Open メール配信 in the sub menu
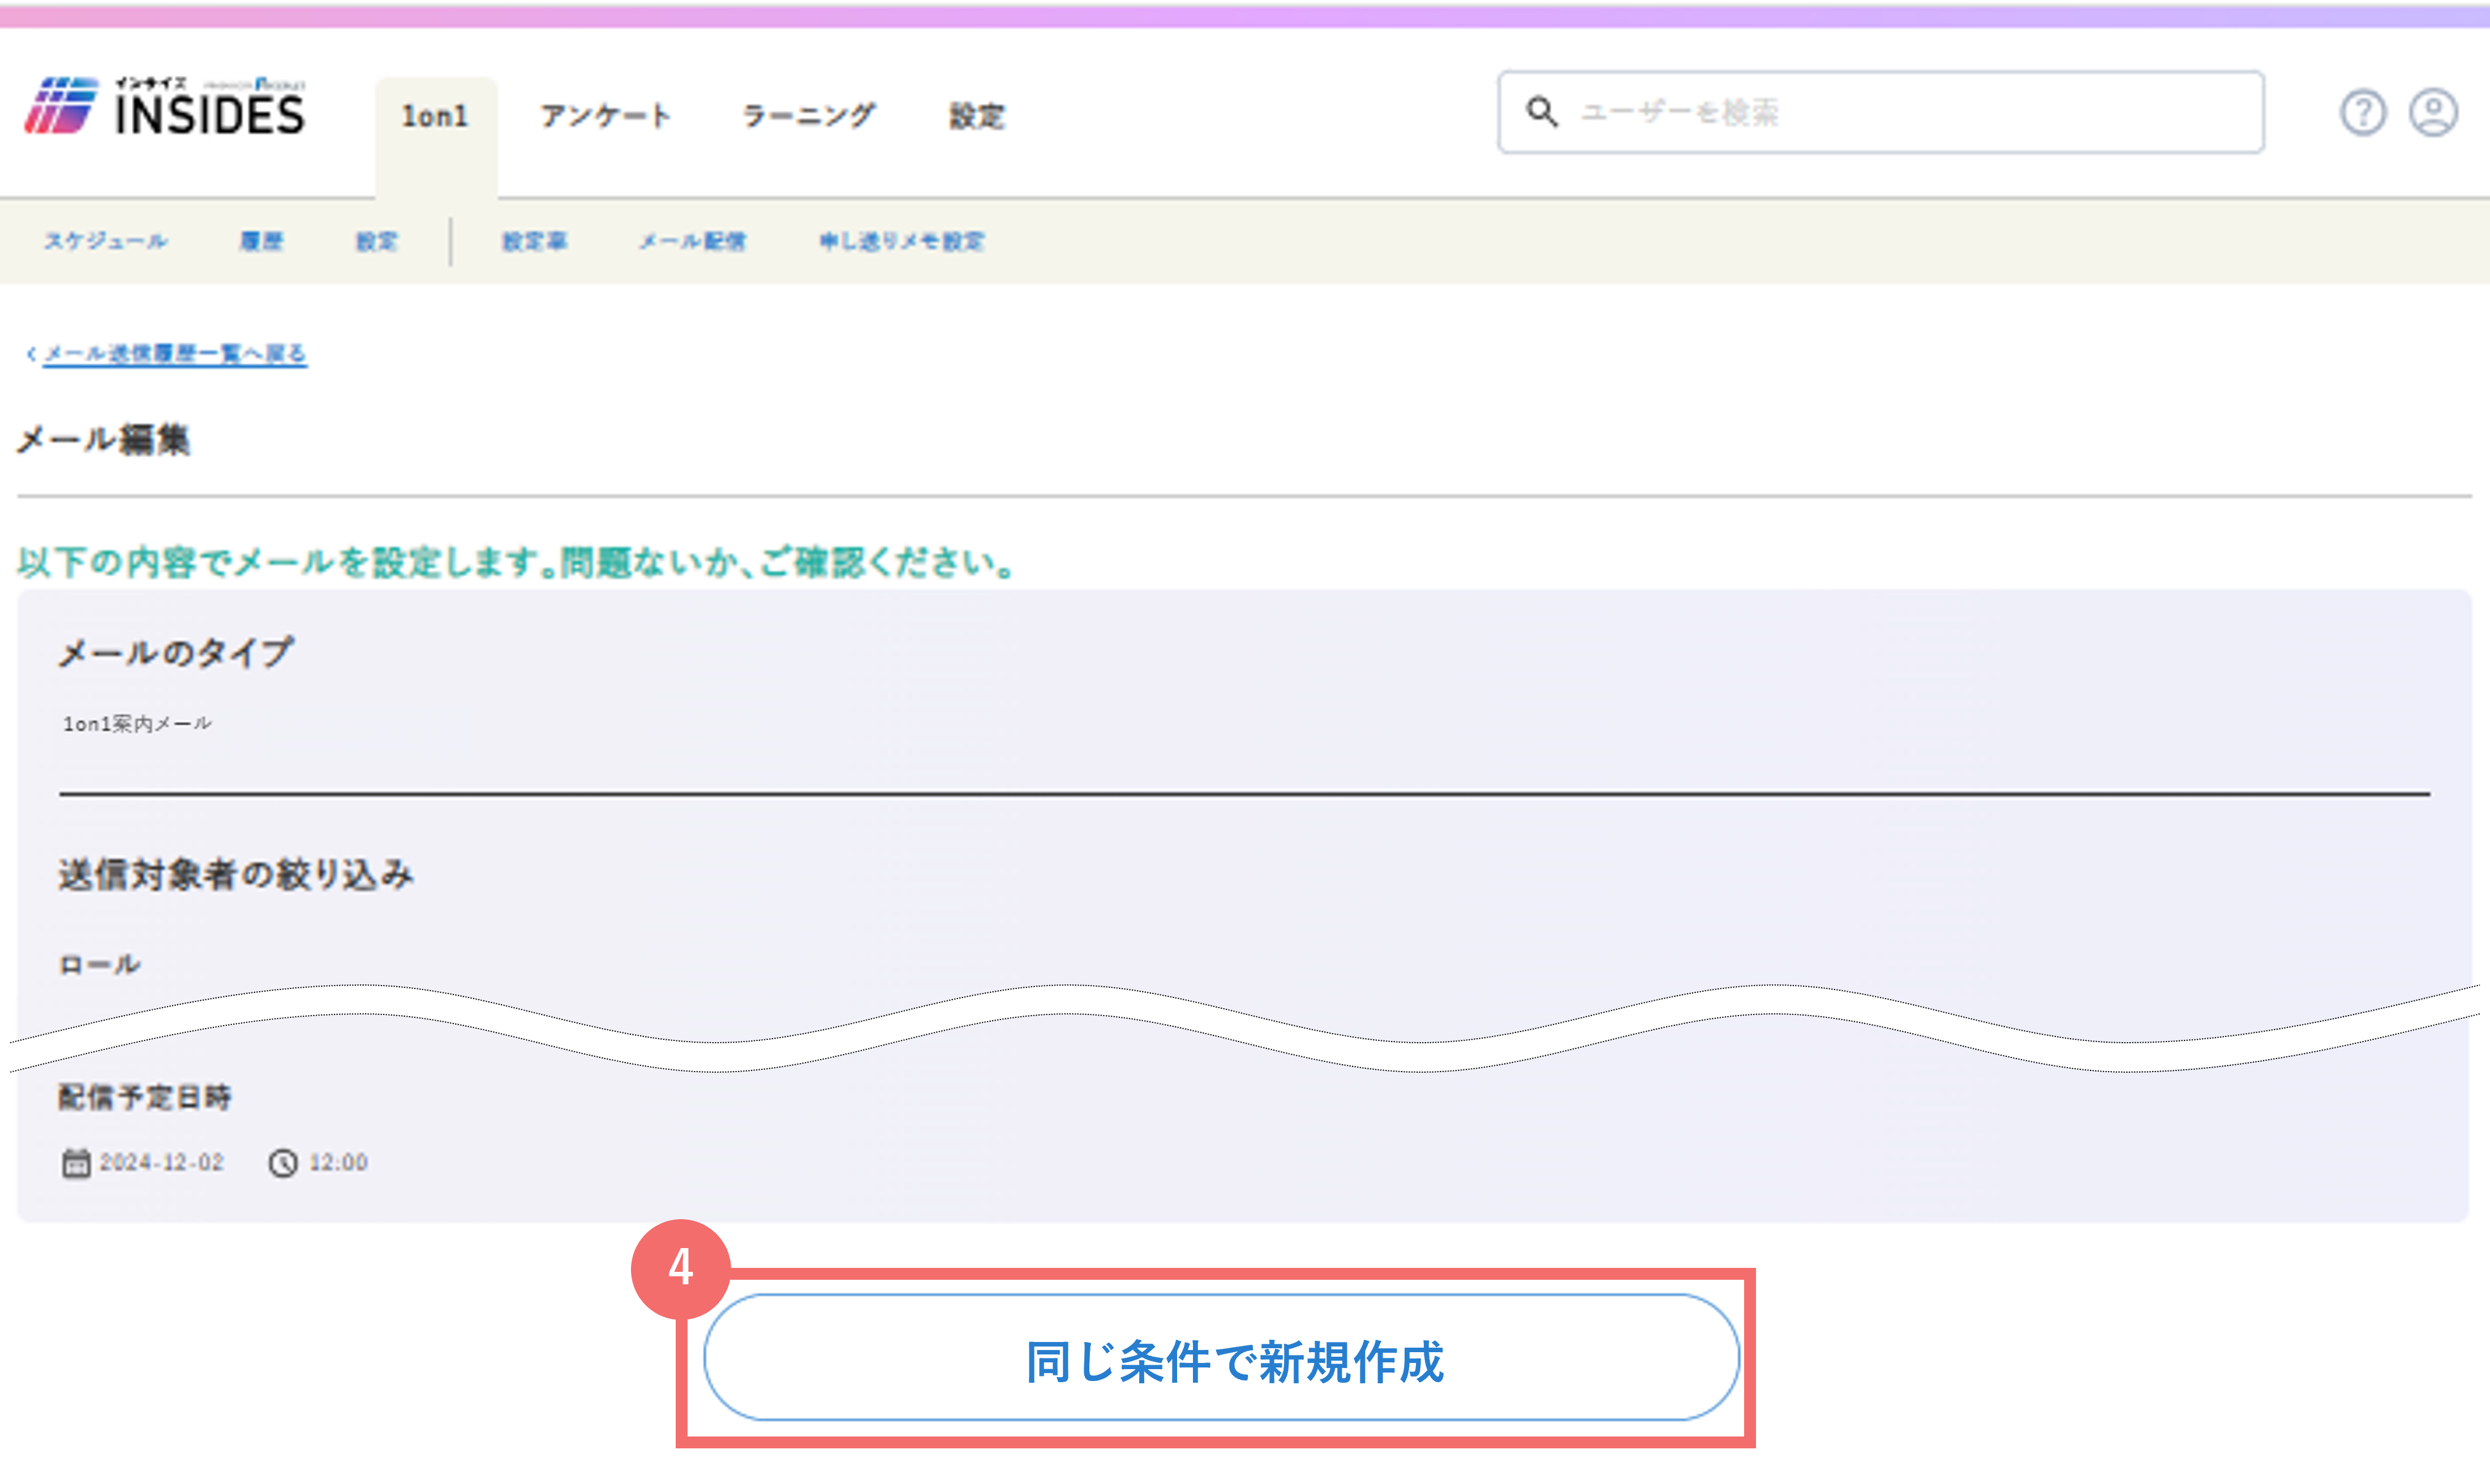Screen dimensions: 2490x1484 [x=693, y=241]
